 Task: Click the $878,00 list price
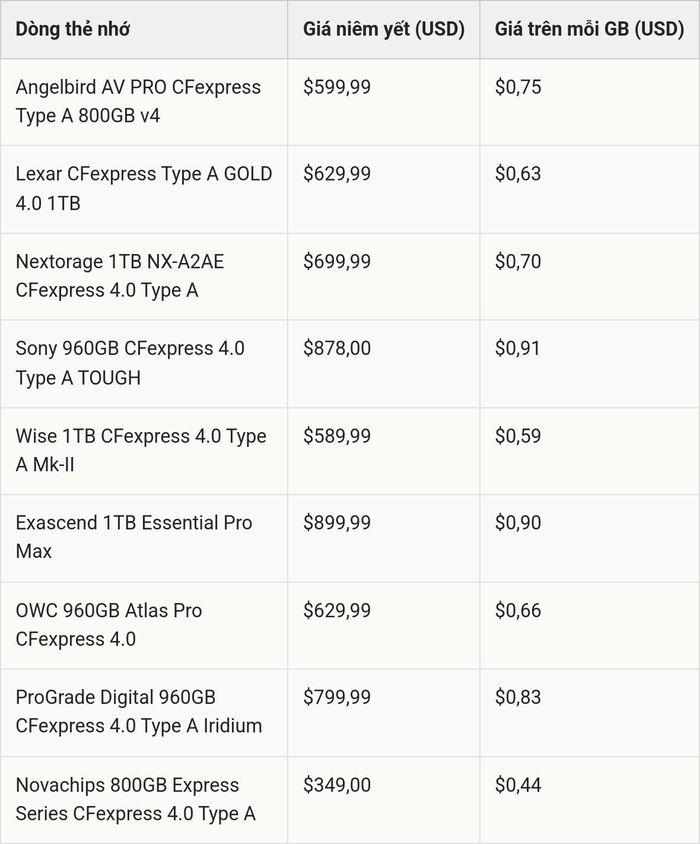337,348
